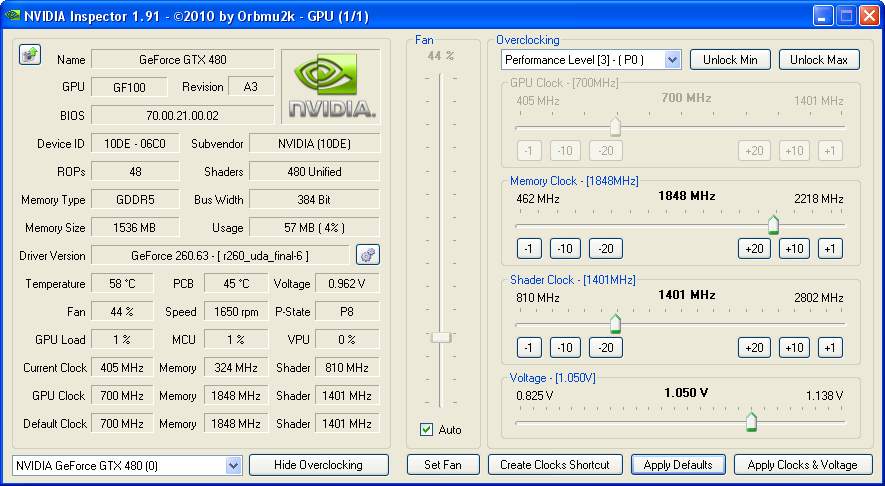Click the disabled GPU Clock -20 button
The image size is (885, 486).
[x=606, y=151]
